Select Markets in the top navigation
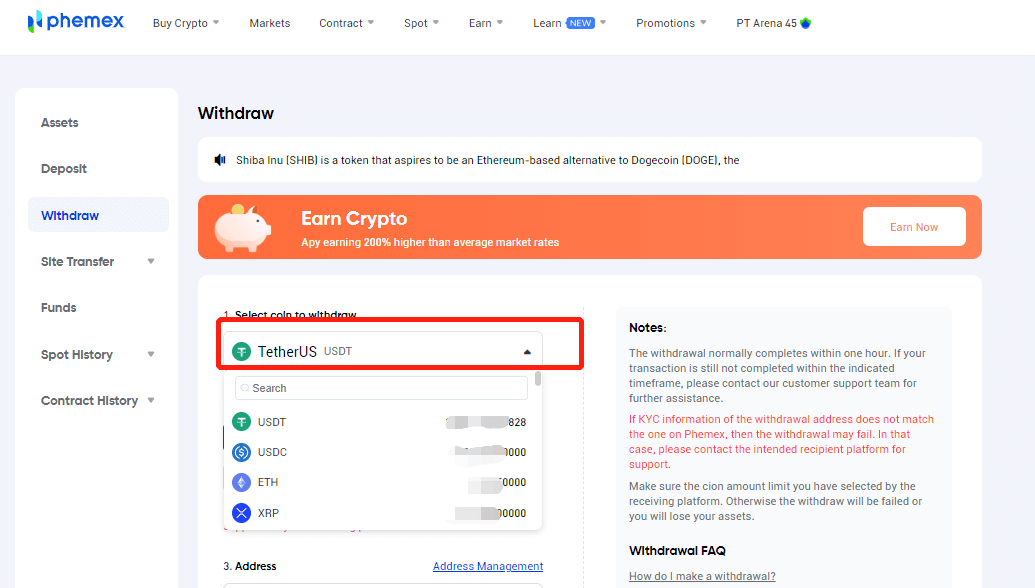The image size is (1035, 588). [269, 22]
